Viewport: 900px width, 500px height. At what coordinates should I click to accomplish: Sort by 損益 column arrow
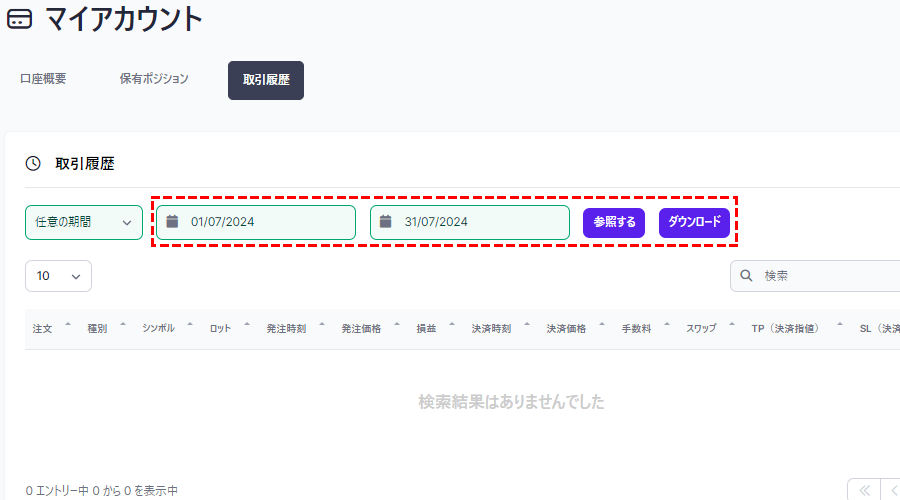[x=452, y=325]
